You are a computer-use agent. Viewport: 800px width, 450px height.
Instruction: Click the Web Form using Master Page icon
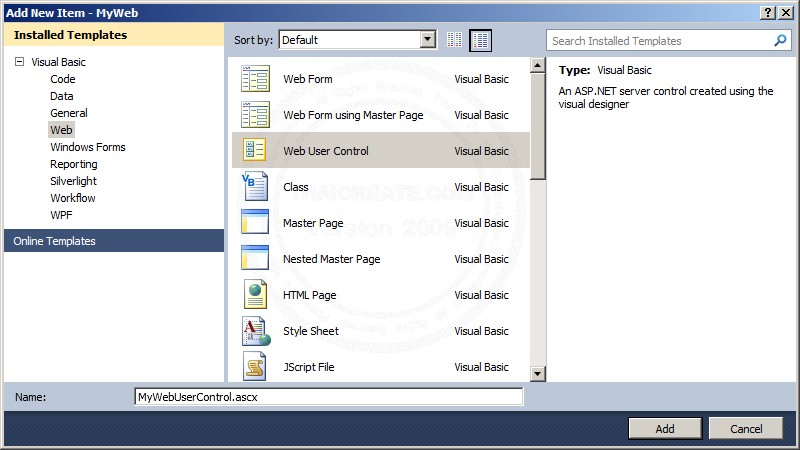[255, 115]
